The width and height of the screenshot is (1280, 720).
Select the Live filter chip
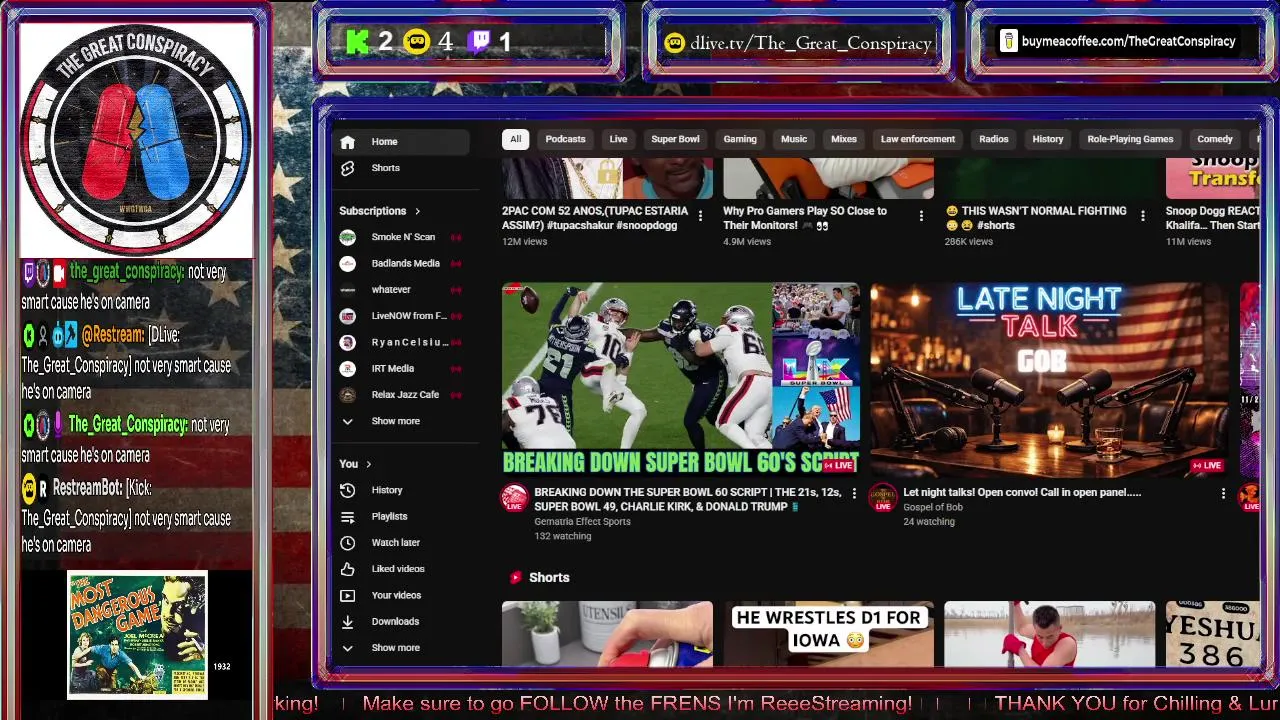pos(618,139)
